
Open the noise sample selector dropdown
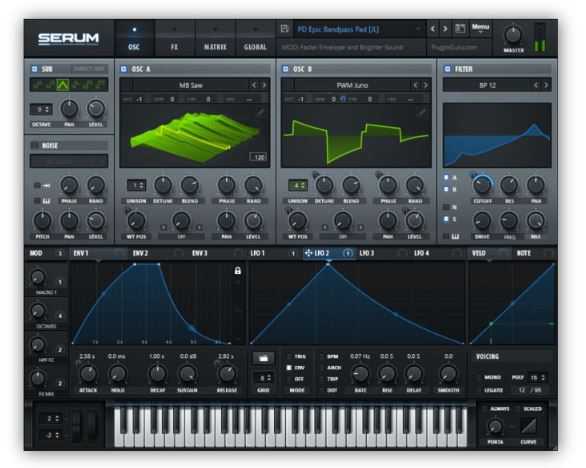click(69, 161)
